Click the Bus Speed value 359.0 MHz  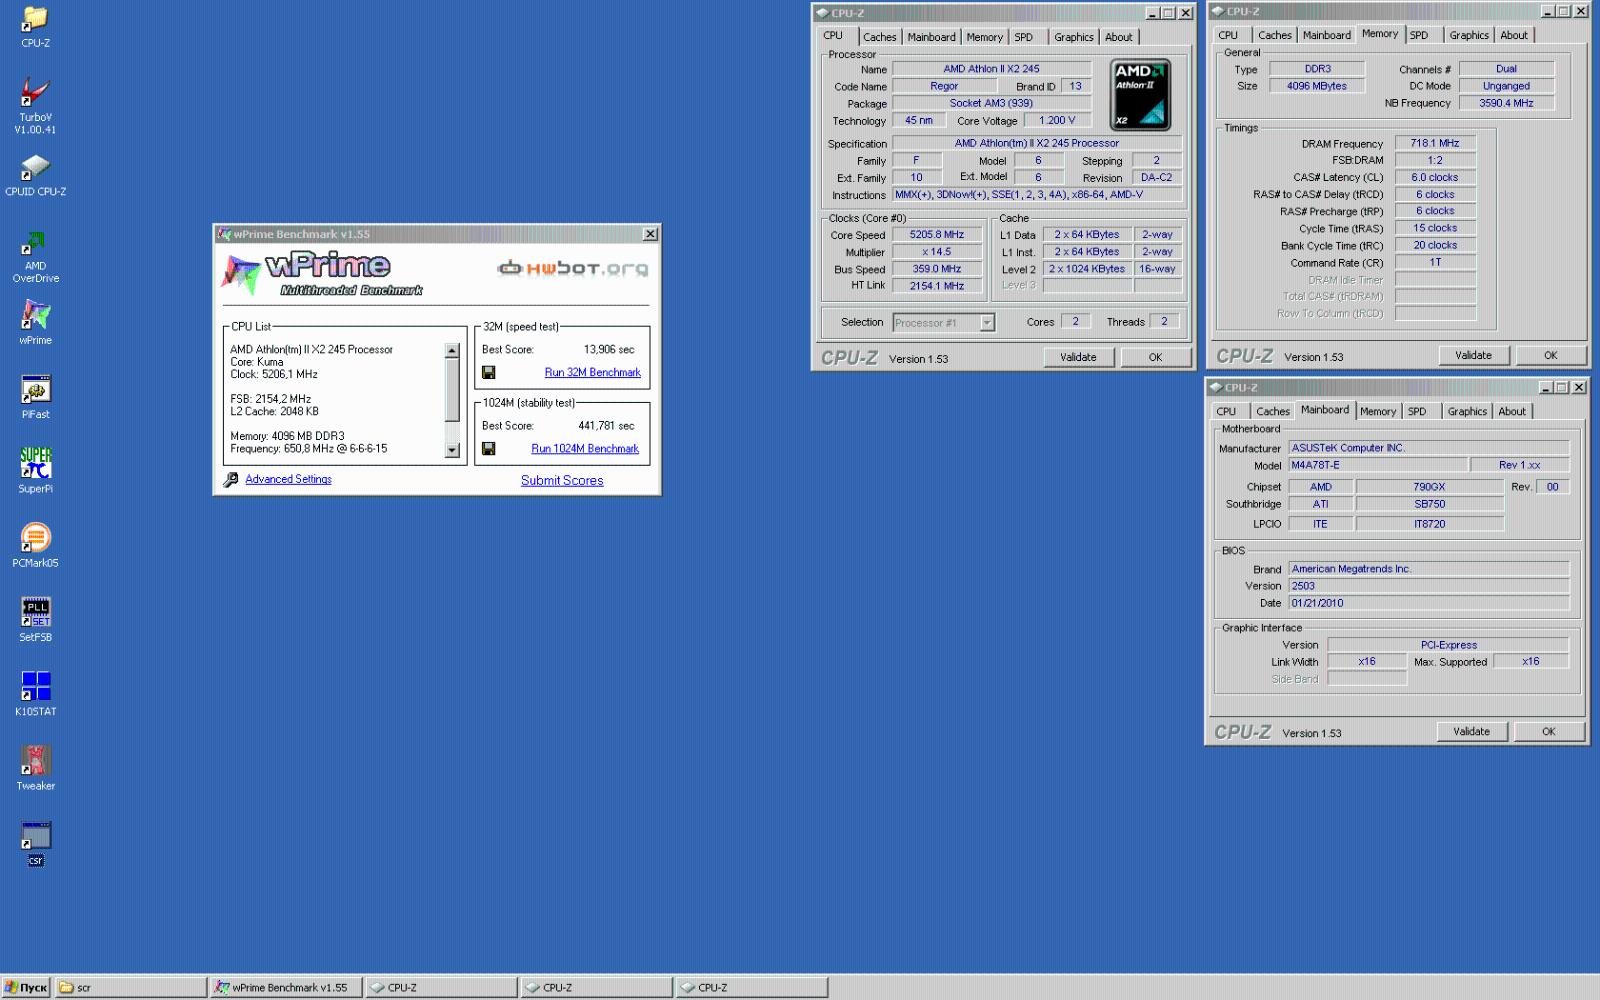[x=937, y=269]
